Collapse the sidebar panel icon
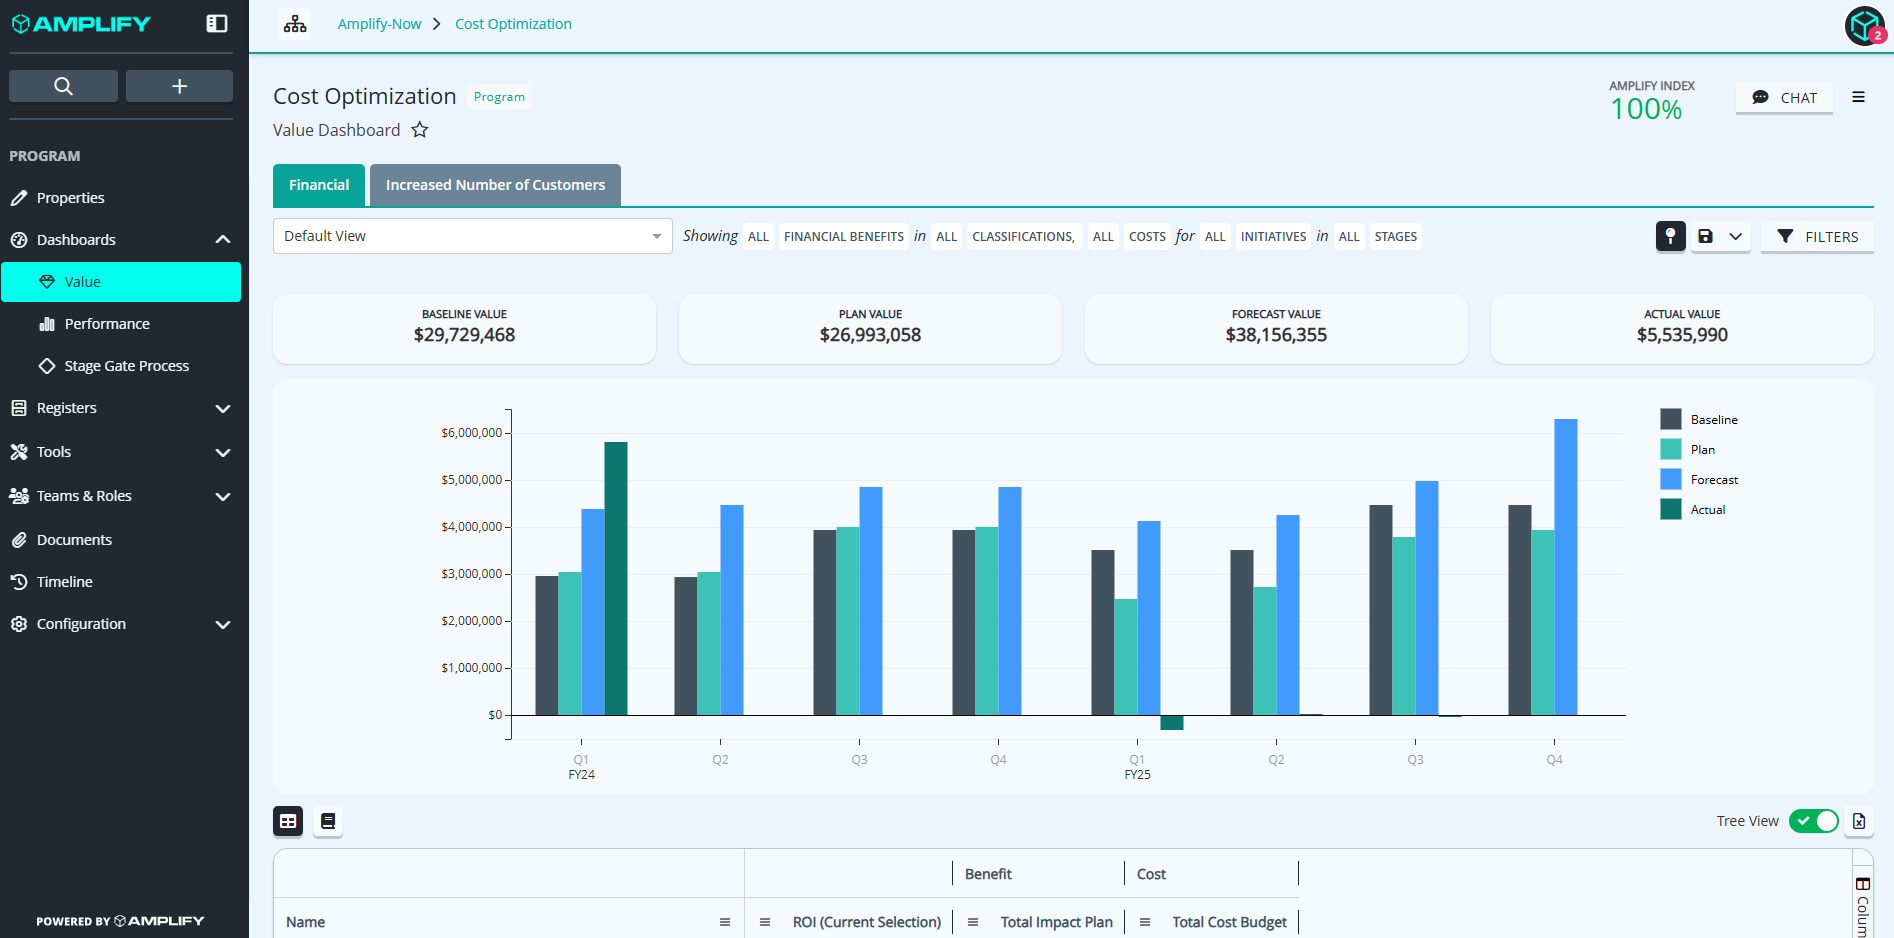1894x938 pixels. (x=217, y=23)
